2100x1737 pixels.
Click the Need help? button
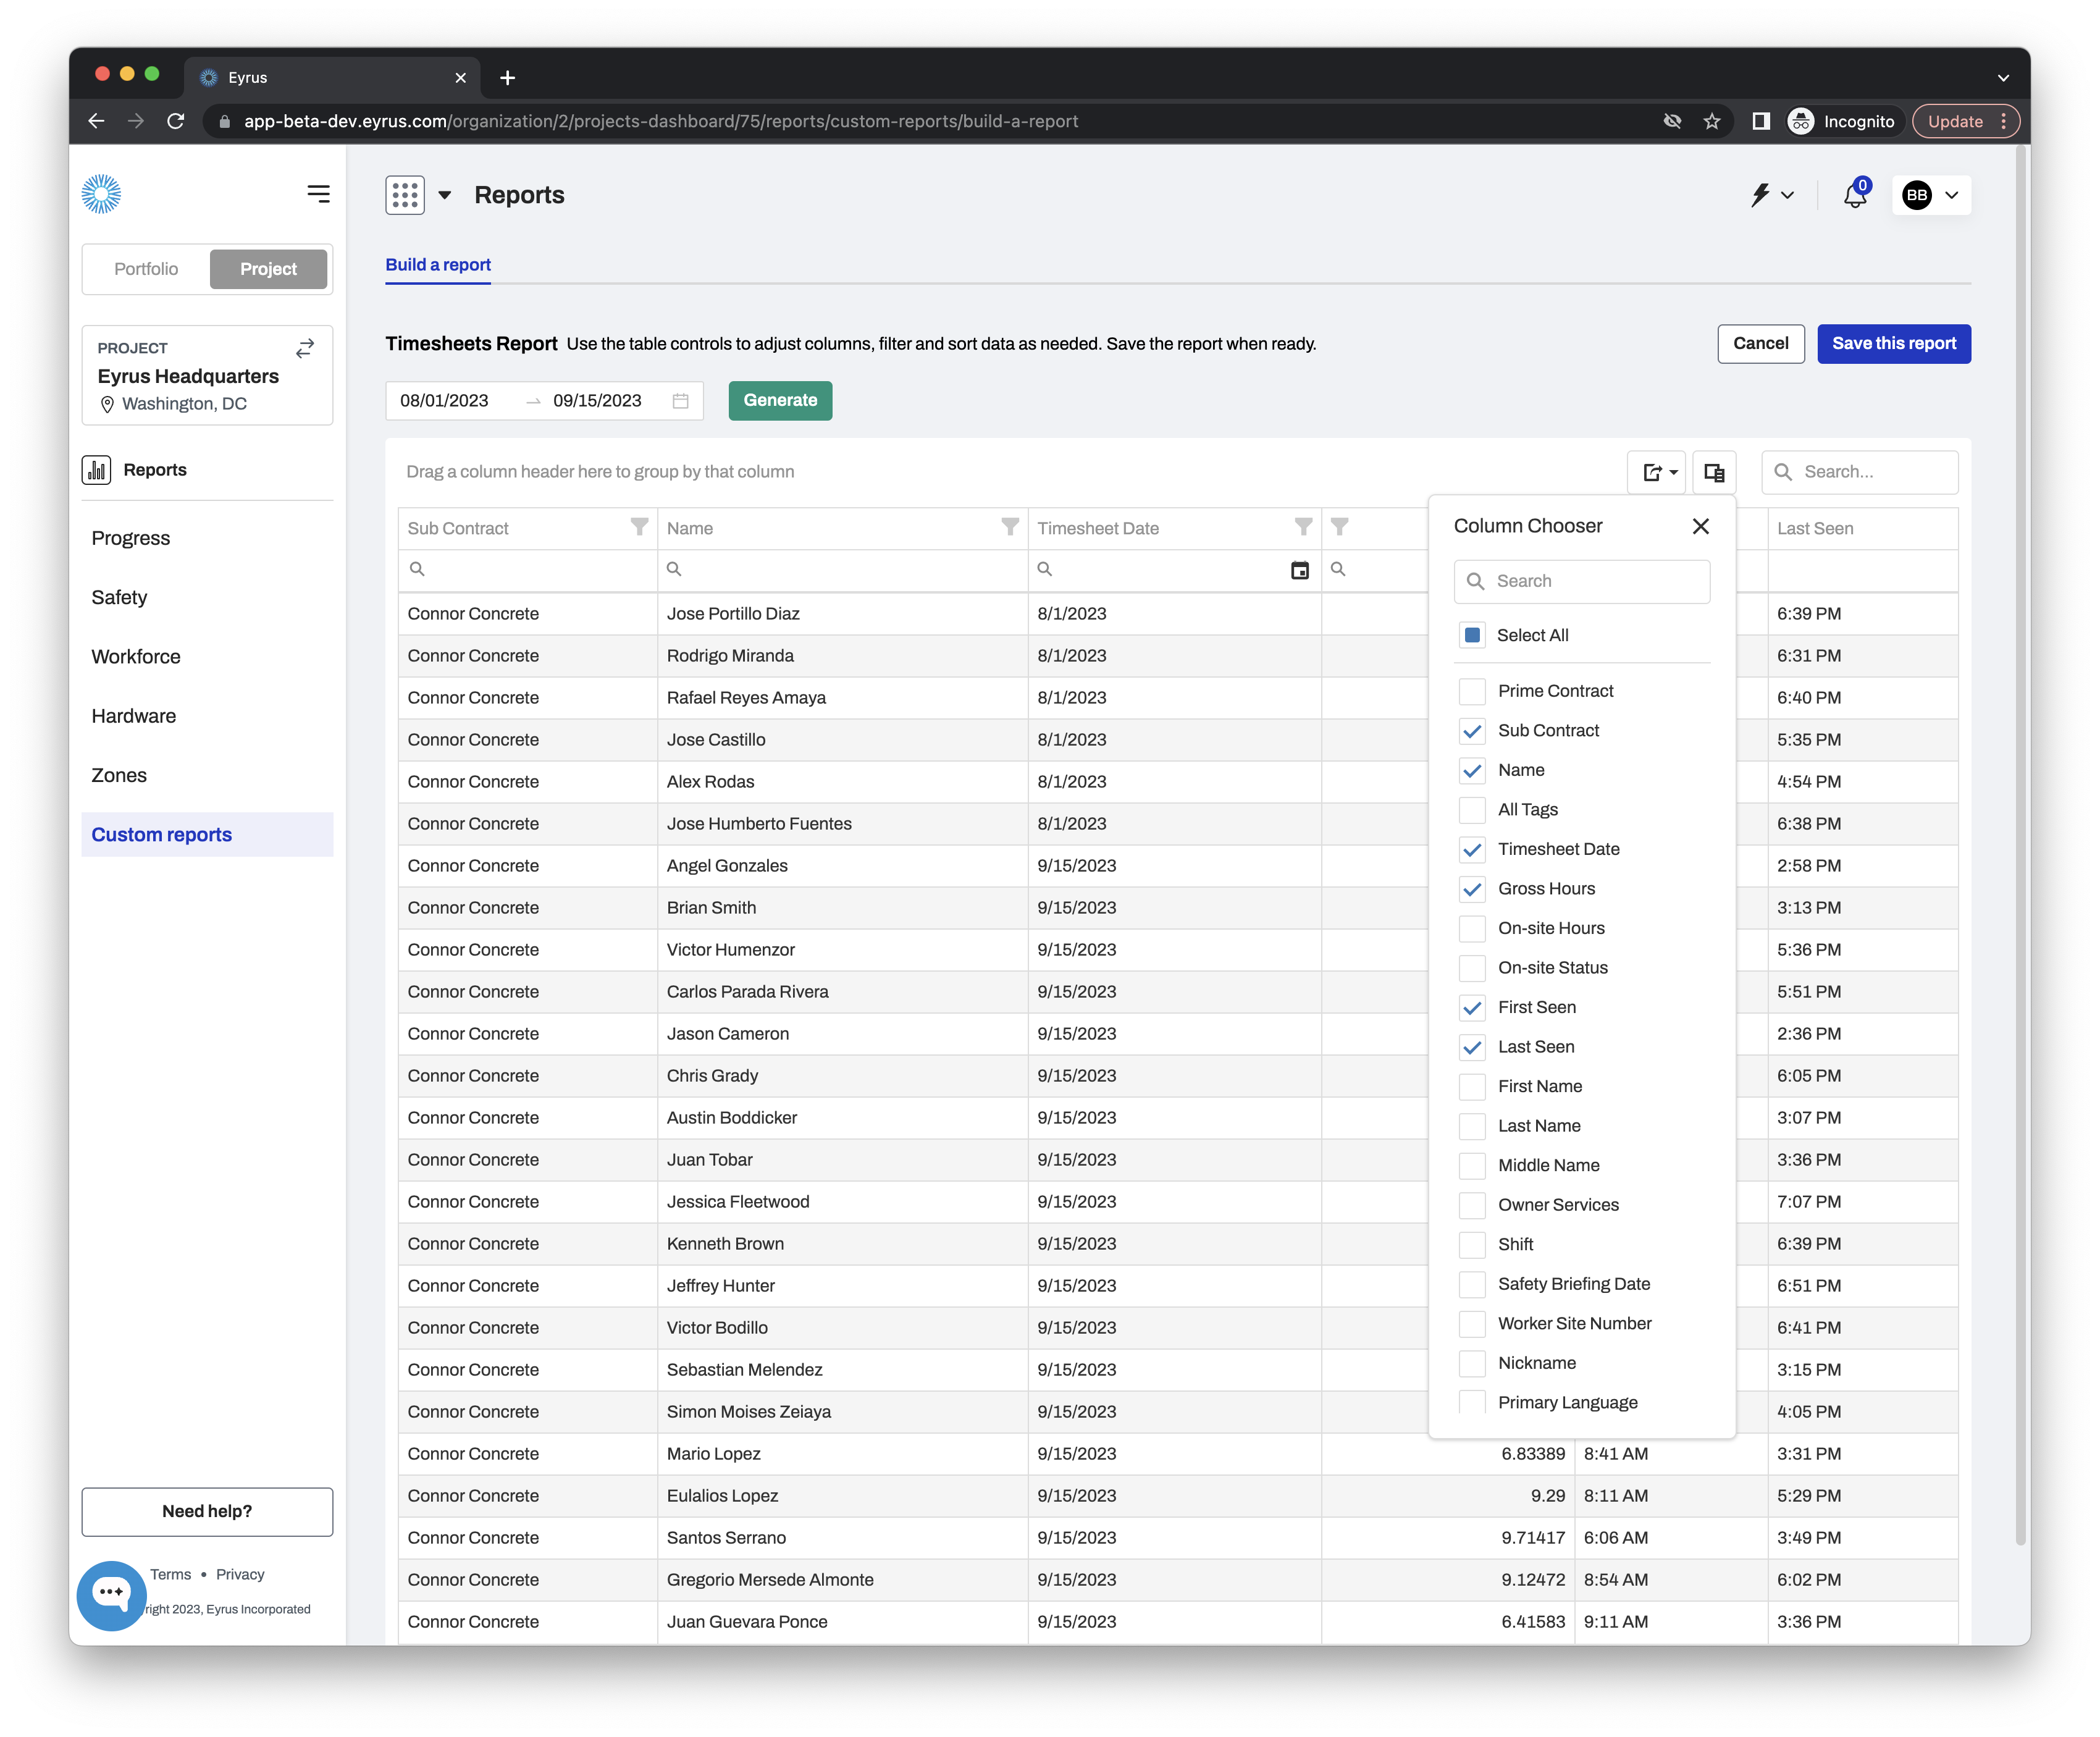207,1511
